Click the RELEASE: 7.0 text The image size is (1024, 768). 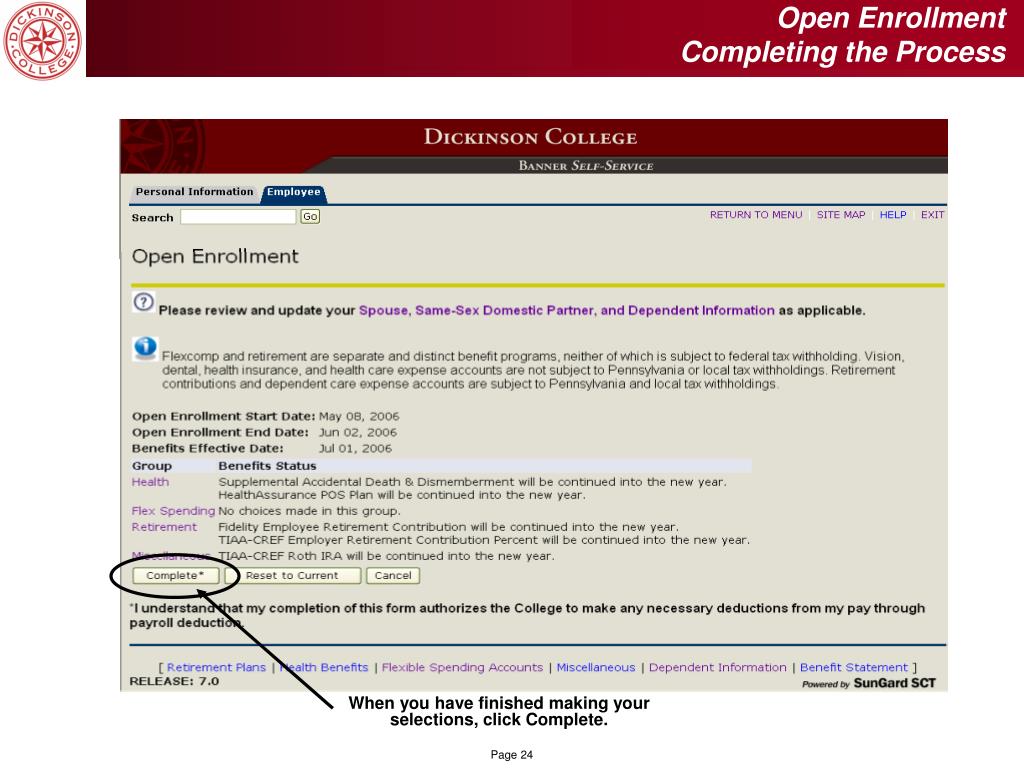point(174,681)
